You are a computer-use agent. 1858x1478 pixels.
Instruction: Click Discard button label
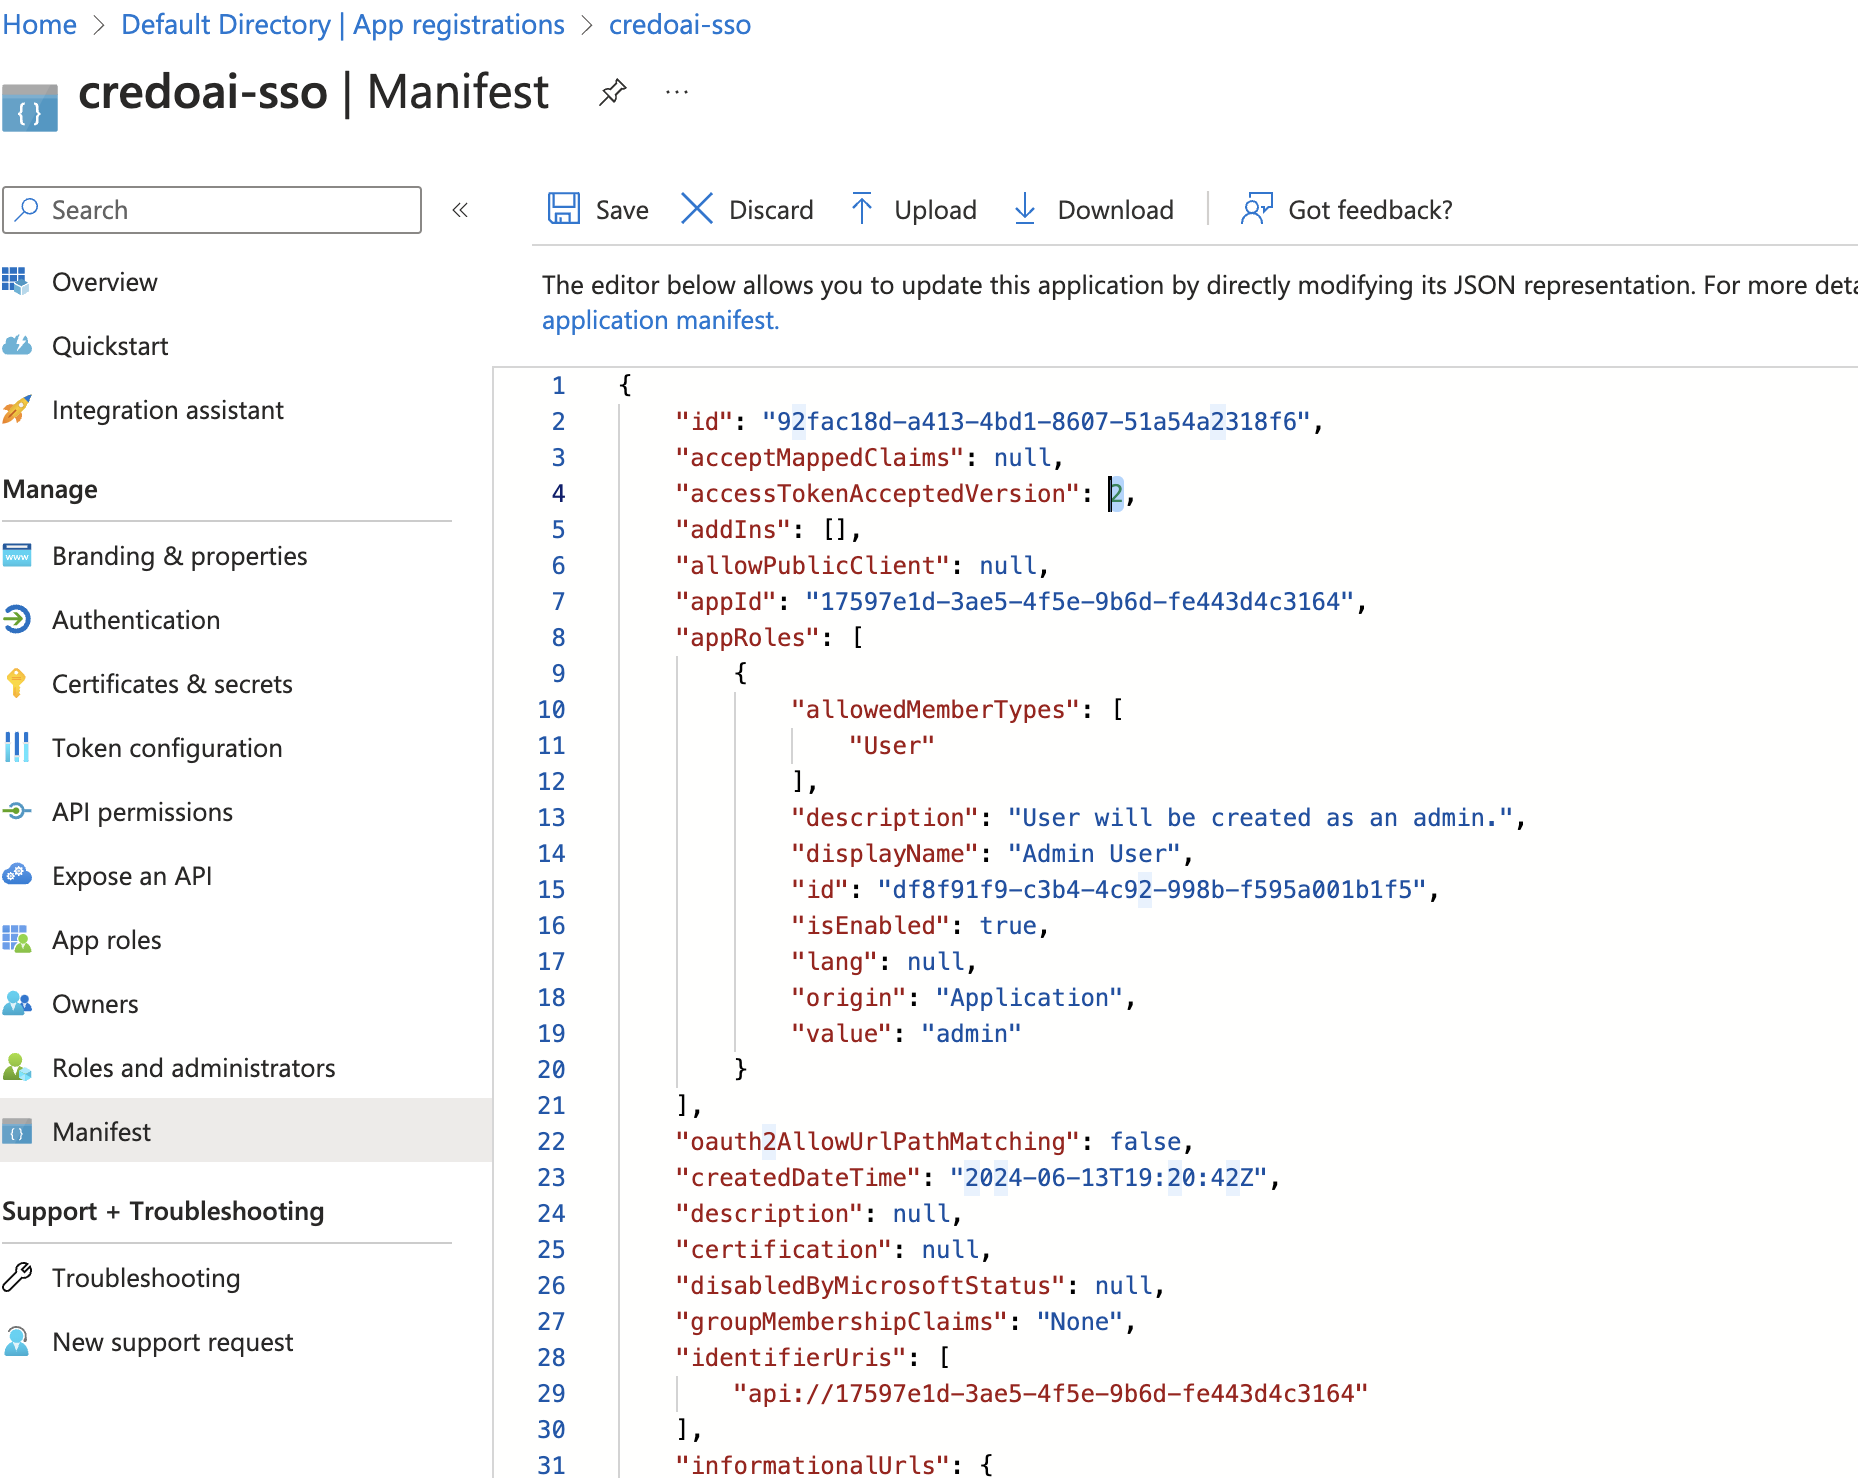click(x=771, y=210)
